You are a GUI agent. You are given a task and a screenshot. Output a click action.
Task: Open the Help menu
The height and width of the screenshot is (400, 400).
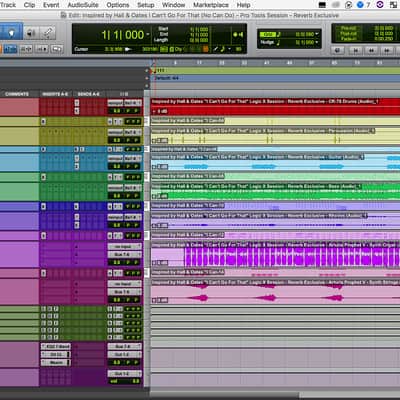pos(243,5)
